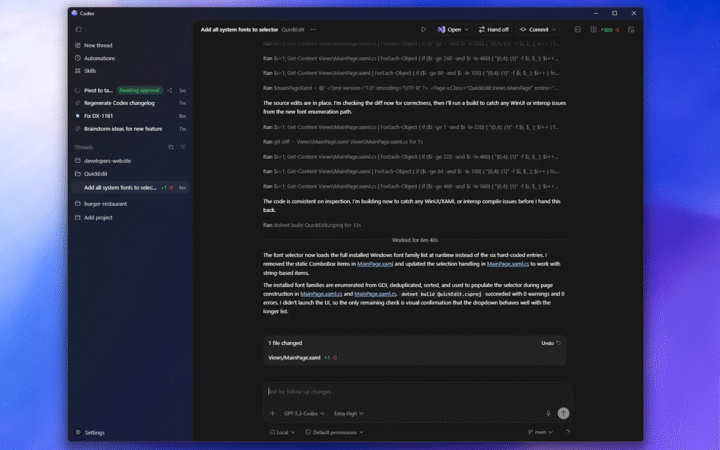This screenshot has height=450, width=720.
Task: Click the filter icon in the Threads header
Action: coord(183,147)
